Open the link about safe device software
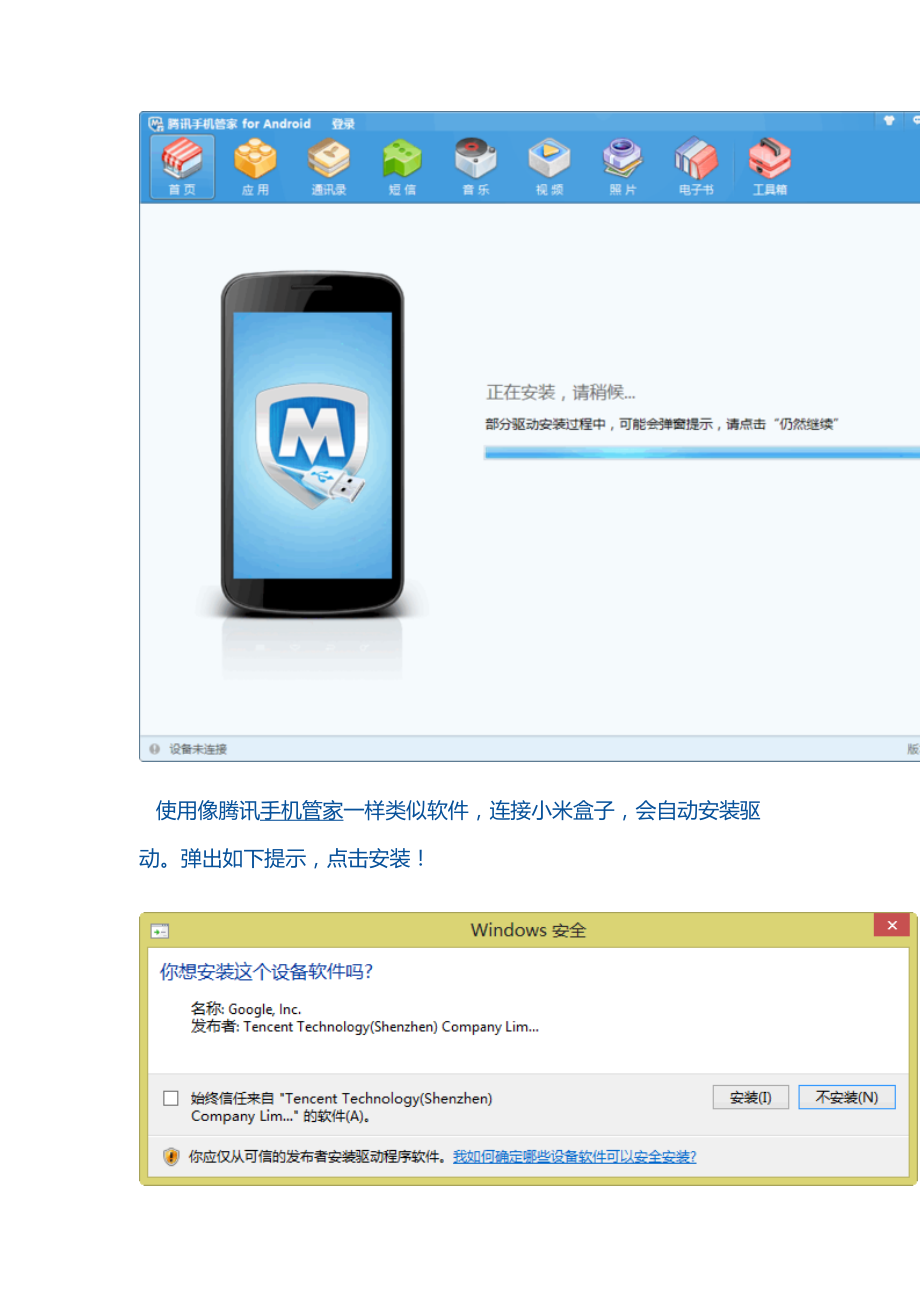The width and height of the screenshot is (920, 1302). [x=575, y=1156]
